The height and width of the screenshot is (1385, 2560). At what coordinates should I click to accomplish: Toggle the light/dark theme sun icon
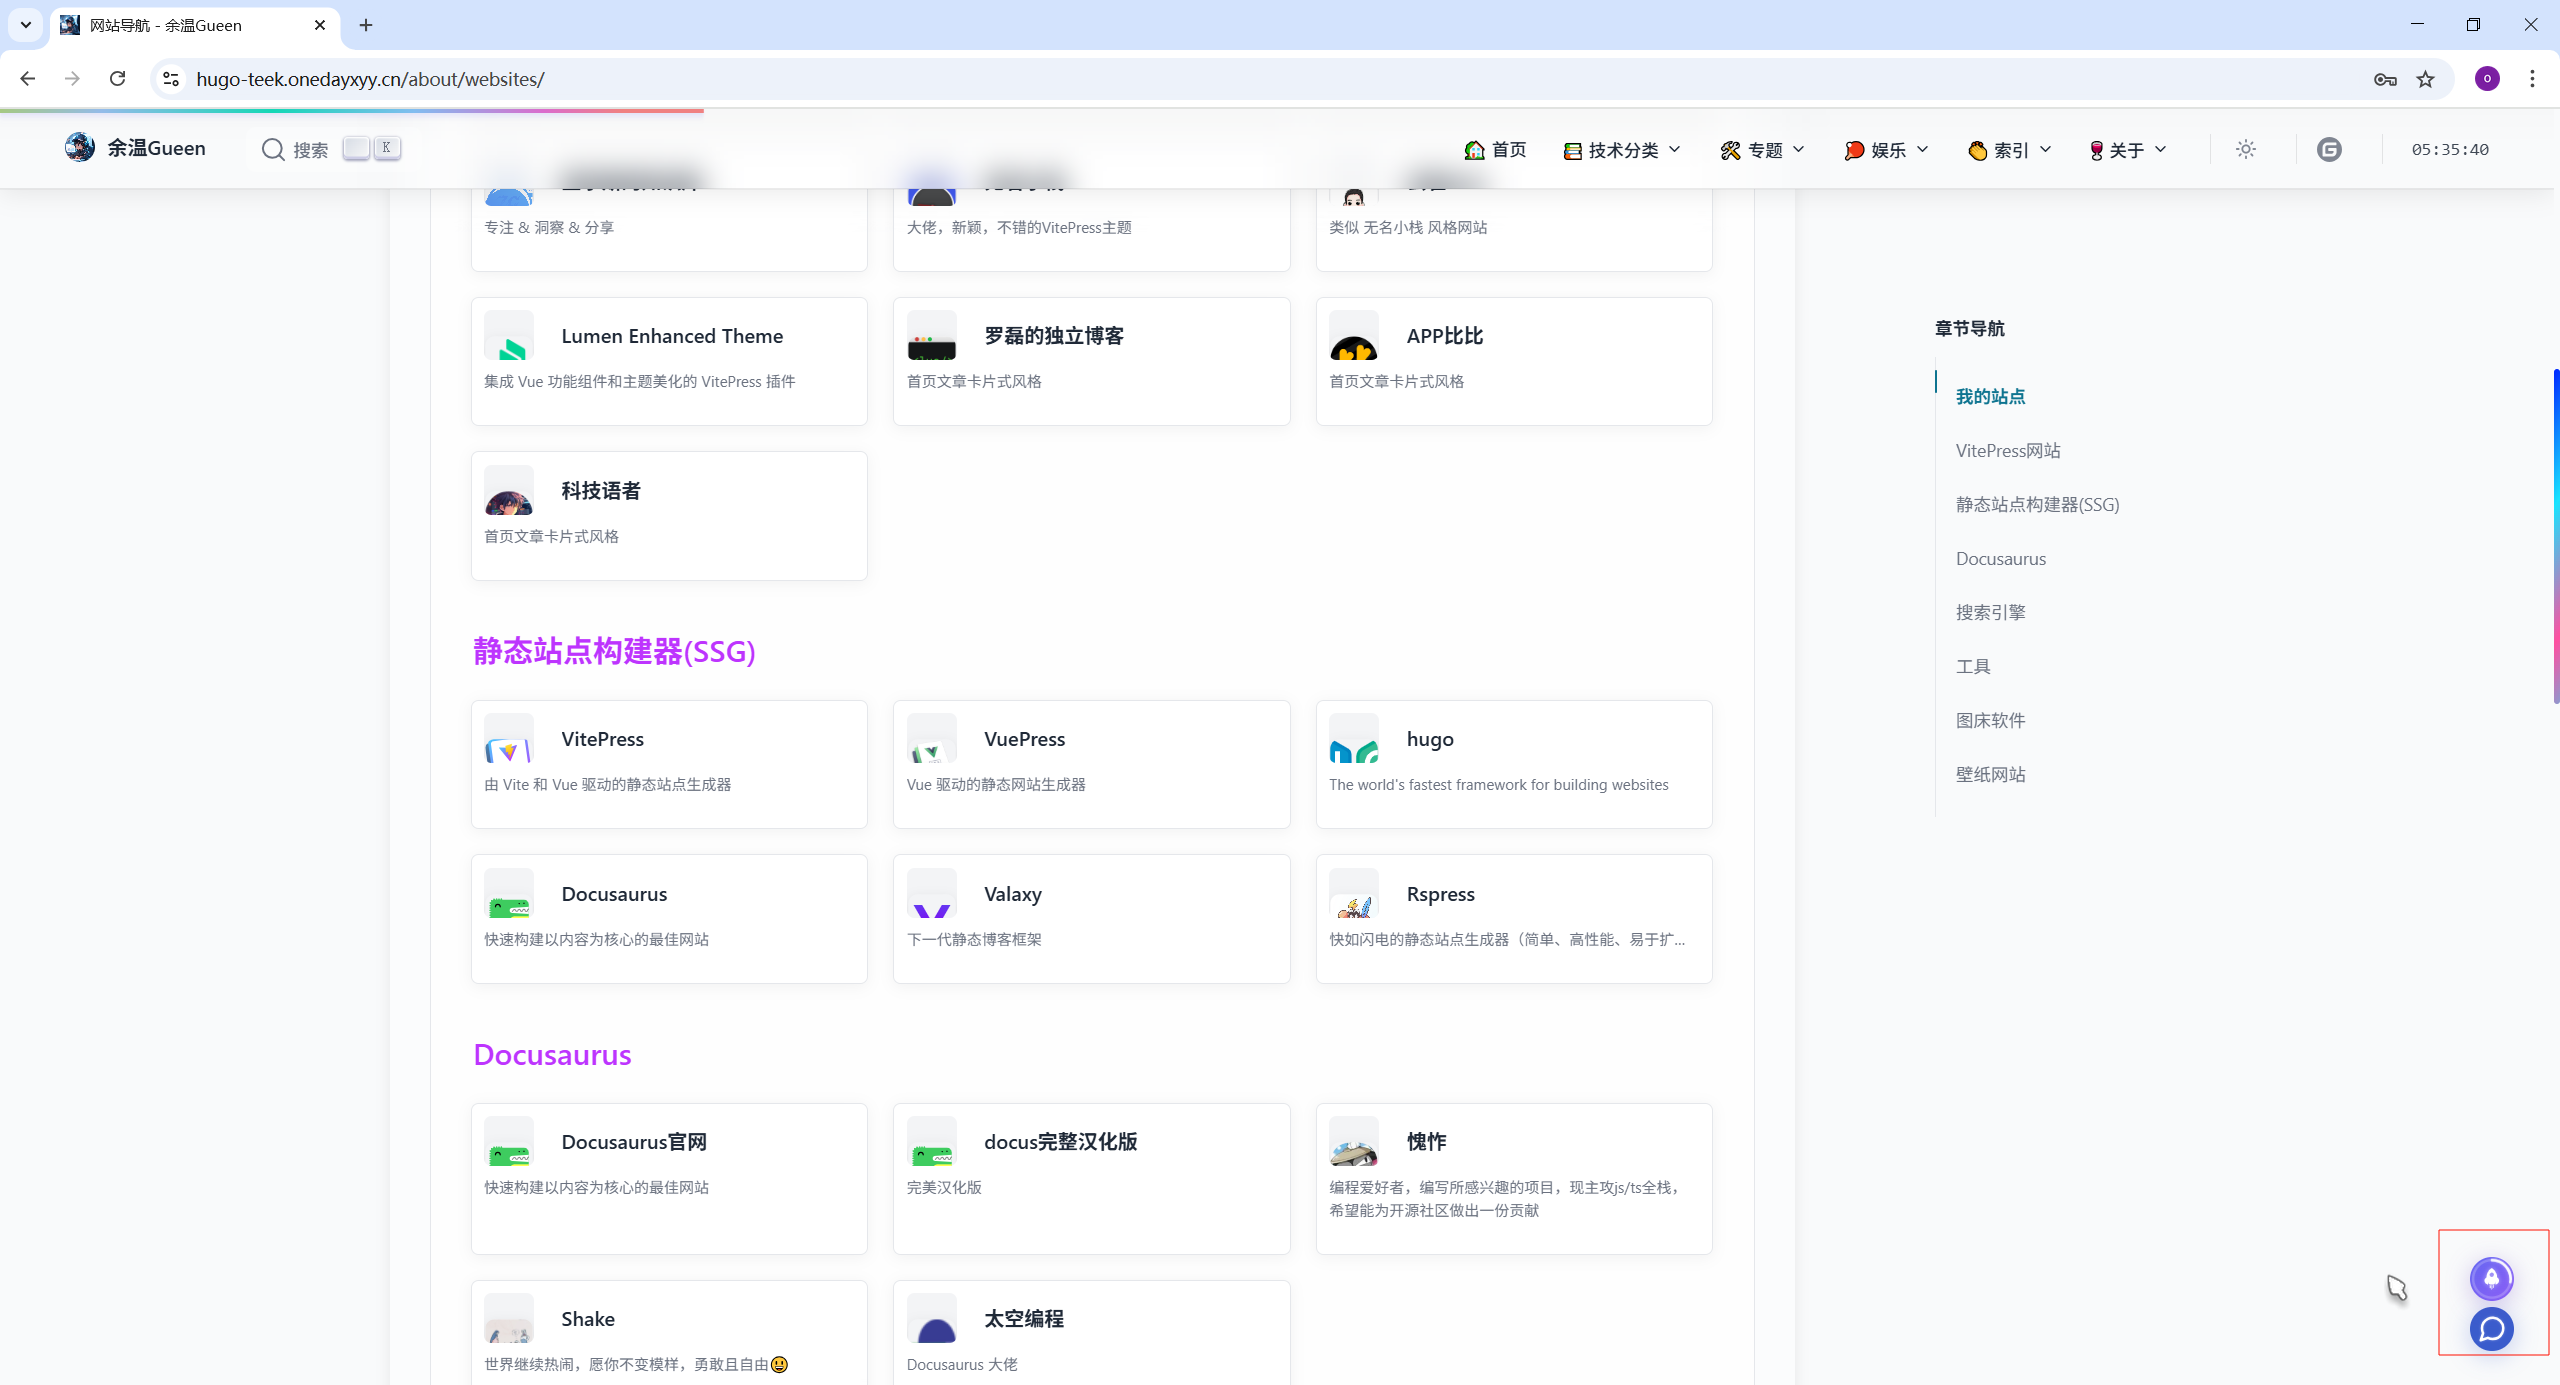[2246, 149]
